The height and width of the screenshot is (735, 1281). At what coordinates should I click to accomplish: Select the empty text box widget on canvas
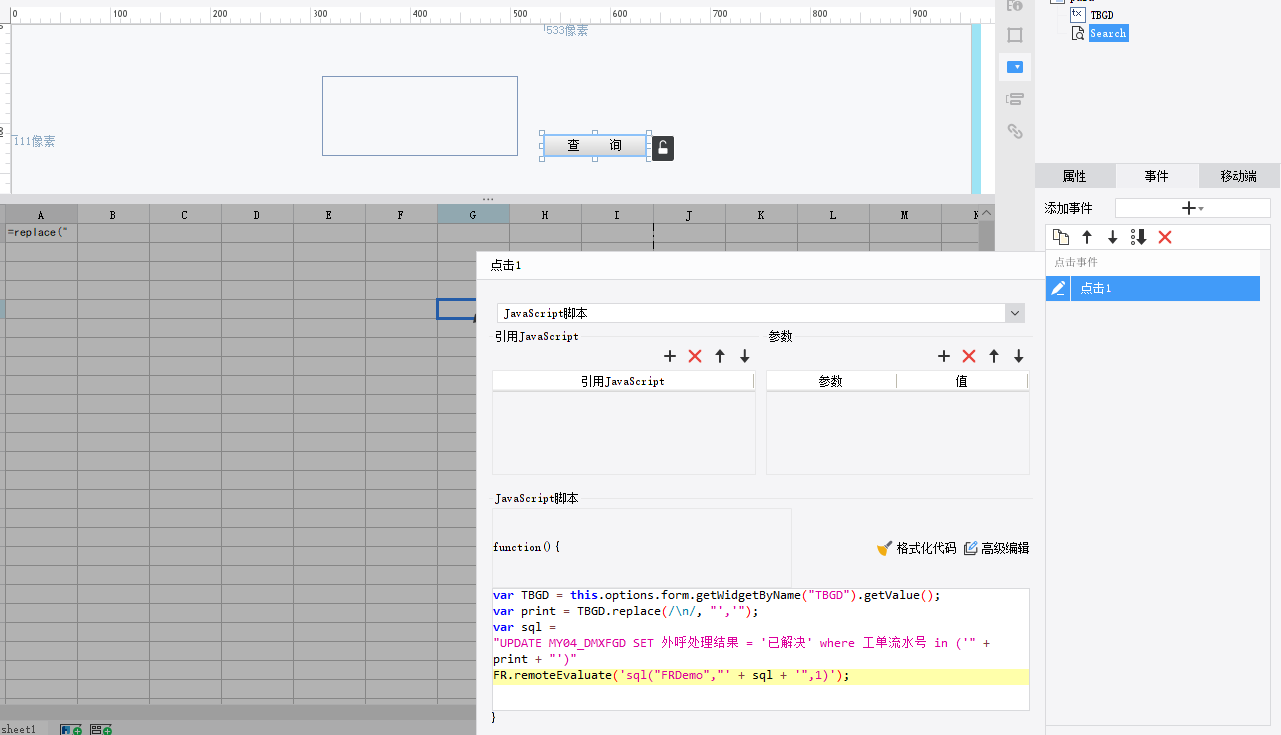pyautogui.click(x=420, y=116)
